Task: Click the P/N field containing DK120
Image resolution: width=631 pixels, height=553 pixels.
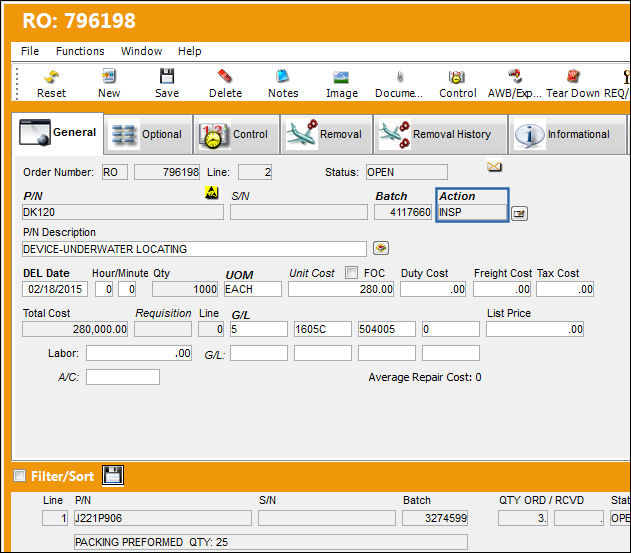Action: point(123,212)
